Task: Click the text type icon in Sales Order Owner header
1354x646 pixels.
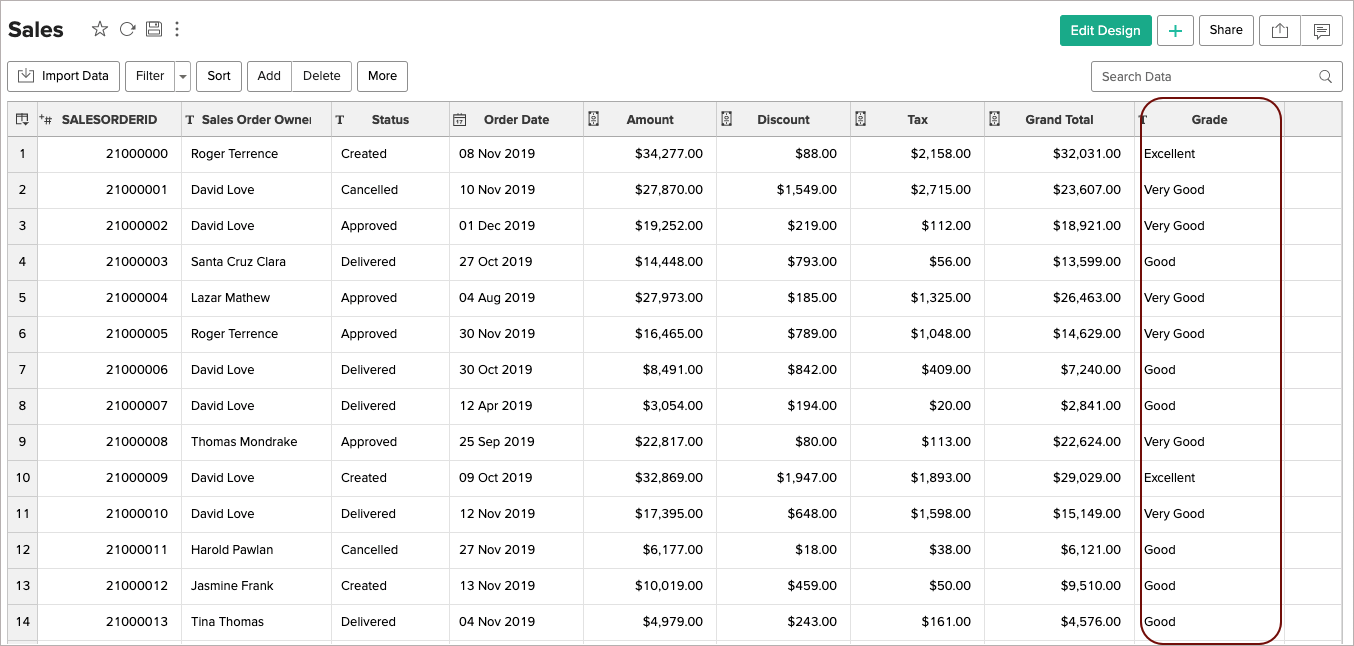Action: point(190,120)
